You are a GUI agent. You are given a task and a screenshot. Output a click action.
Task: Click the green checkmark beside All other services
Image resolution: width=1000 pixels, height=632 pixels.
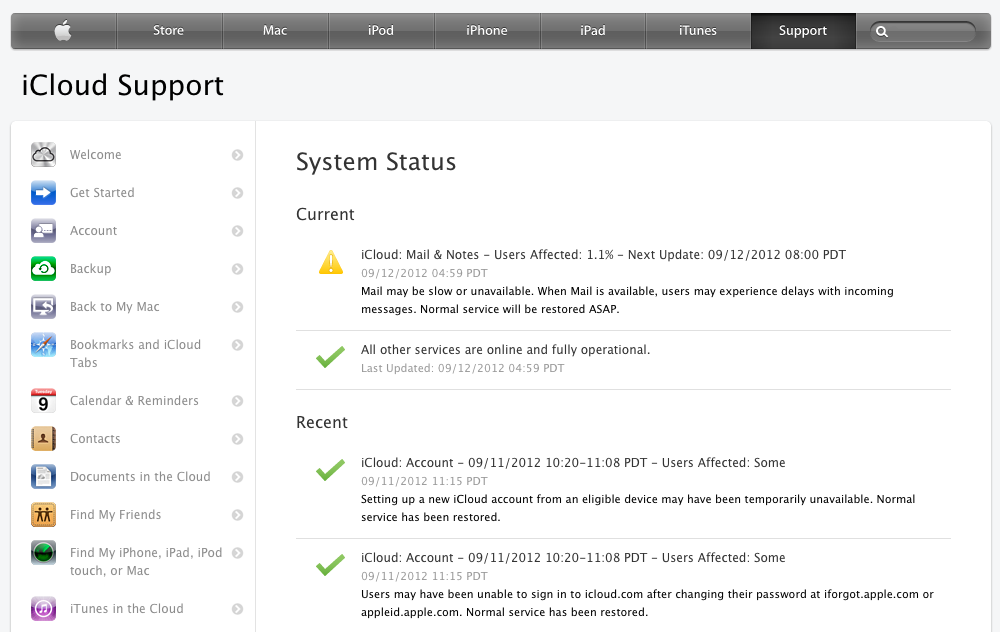[x=330, y=356]
